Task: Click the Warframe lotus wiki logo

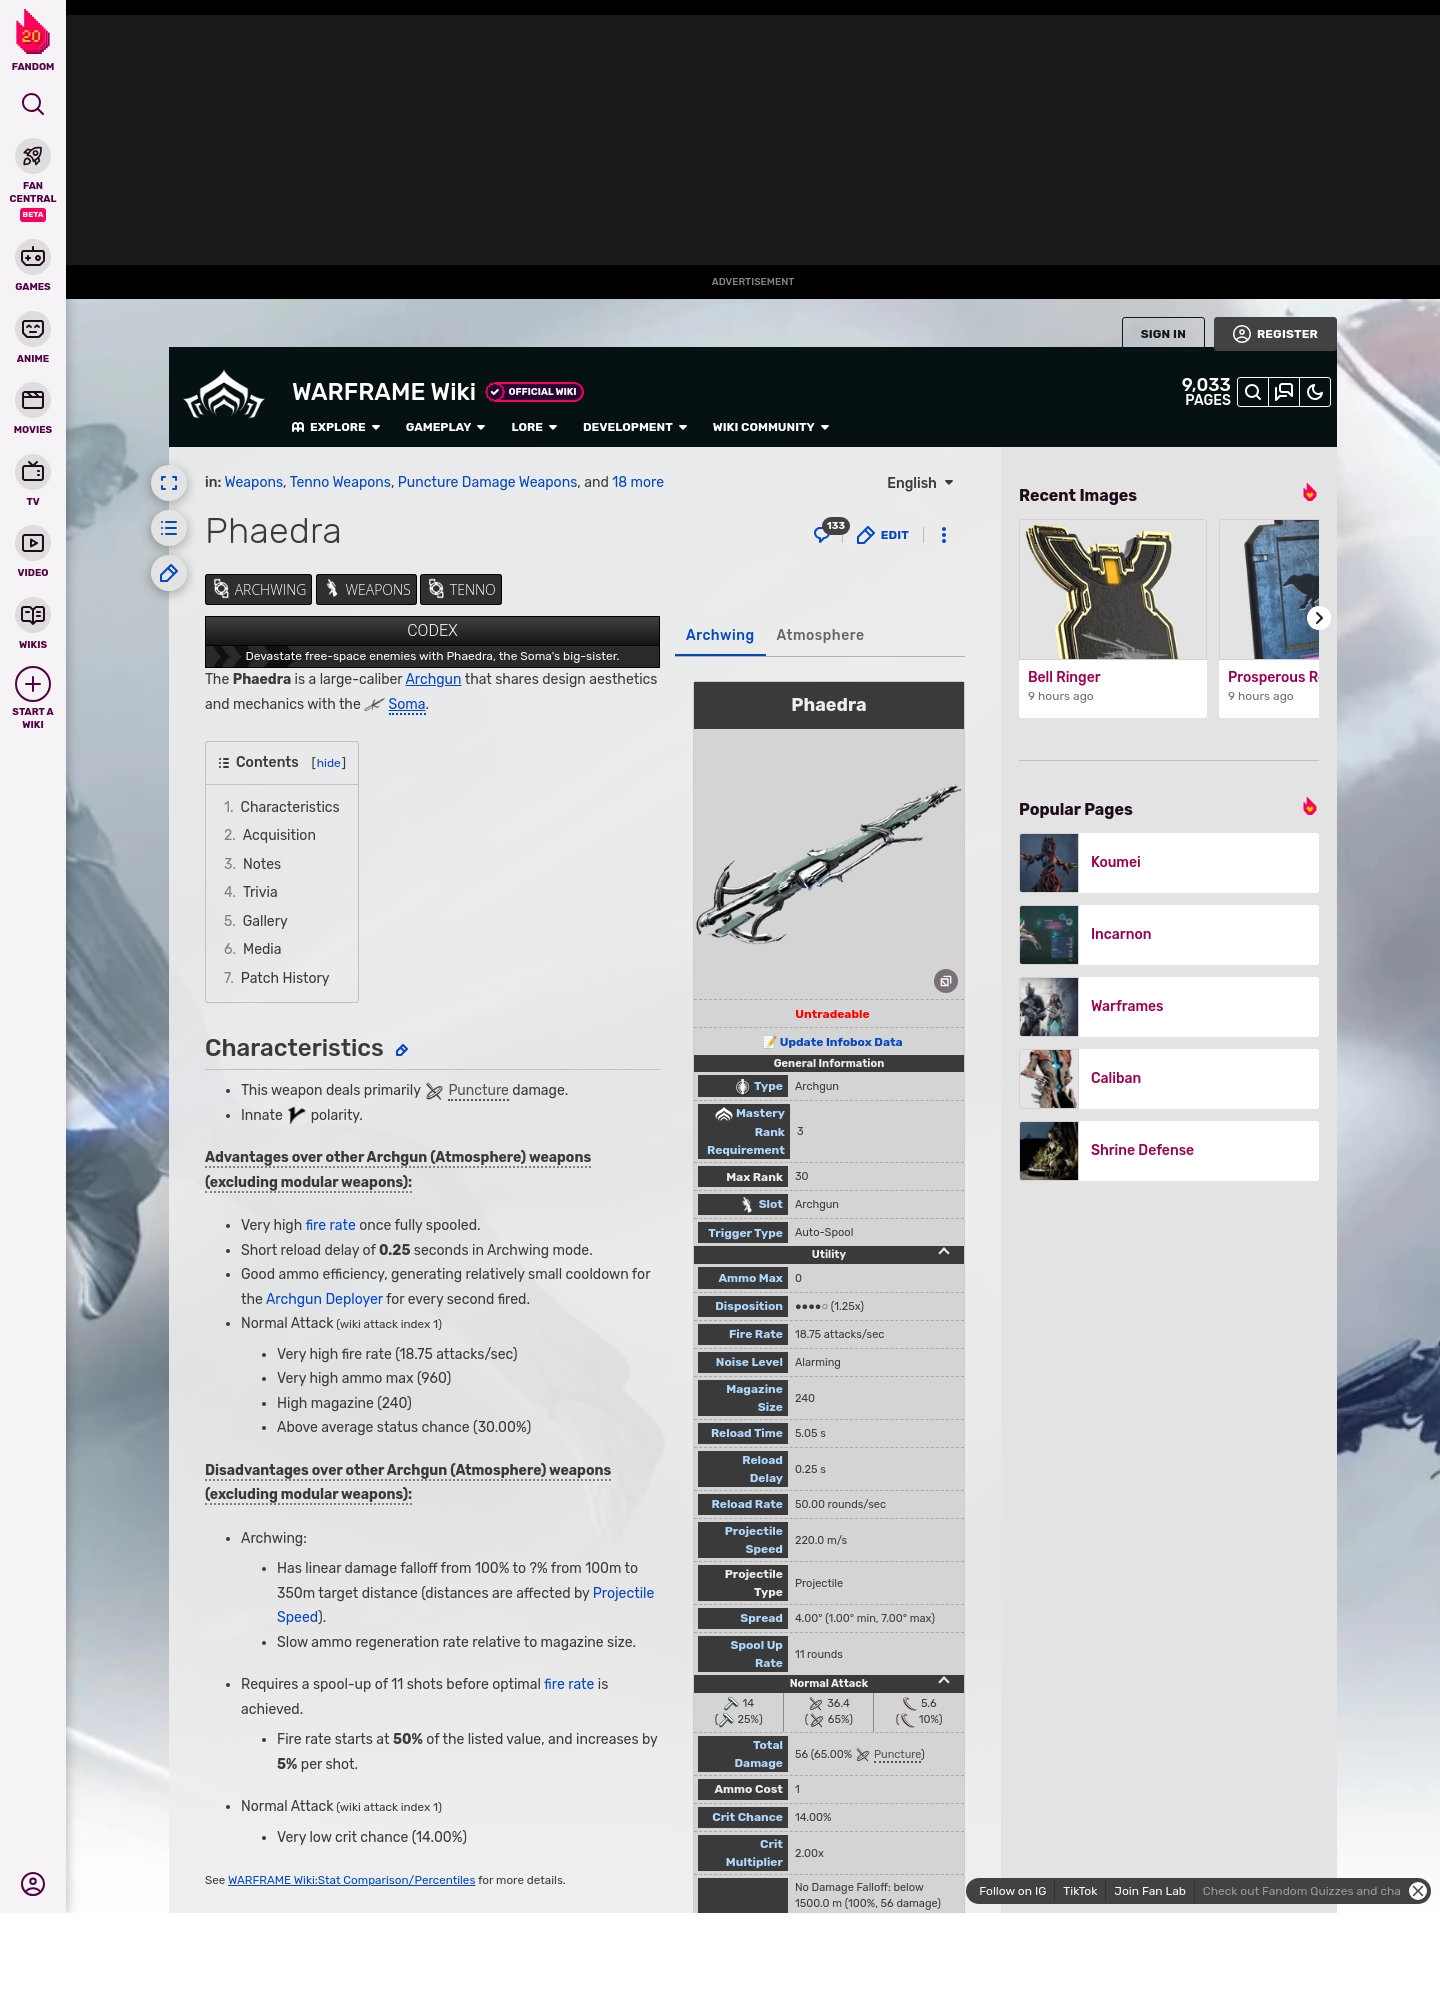Action: click(x=224, y=396)
